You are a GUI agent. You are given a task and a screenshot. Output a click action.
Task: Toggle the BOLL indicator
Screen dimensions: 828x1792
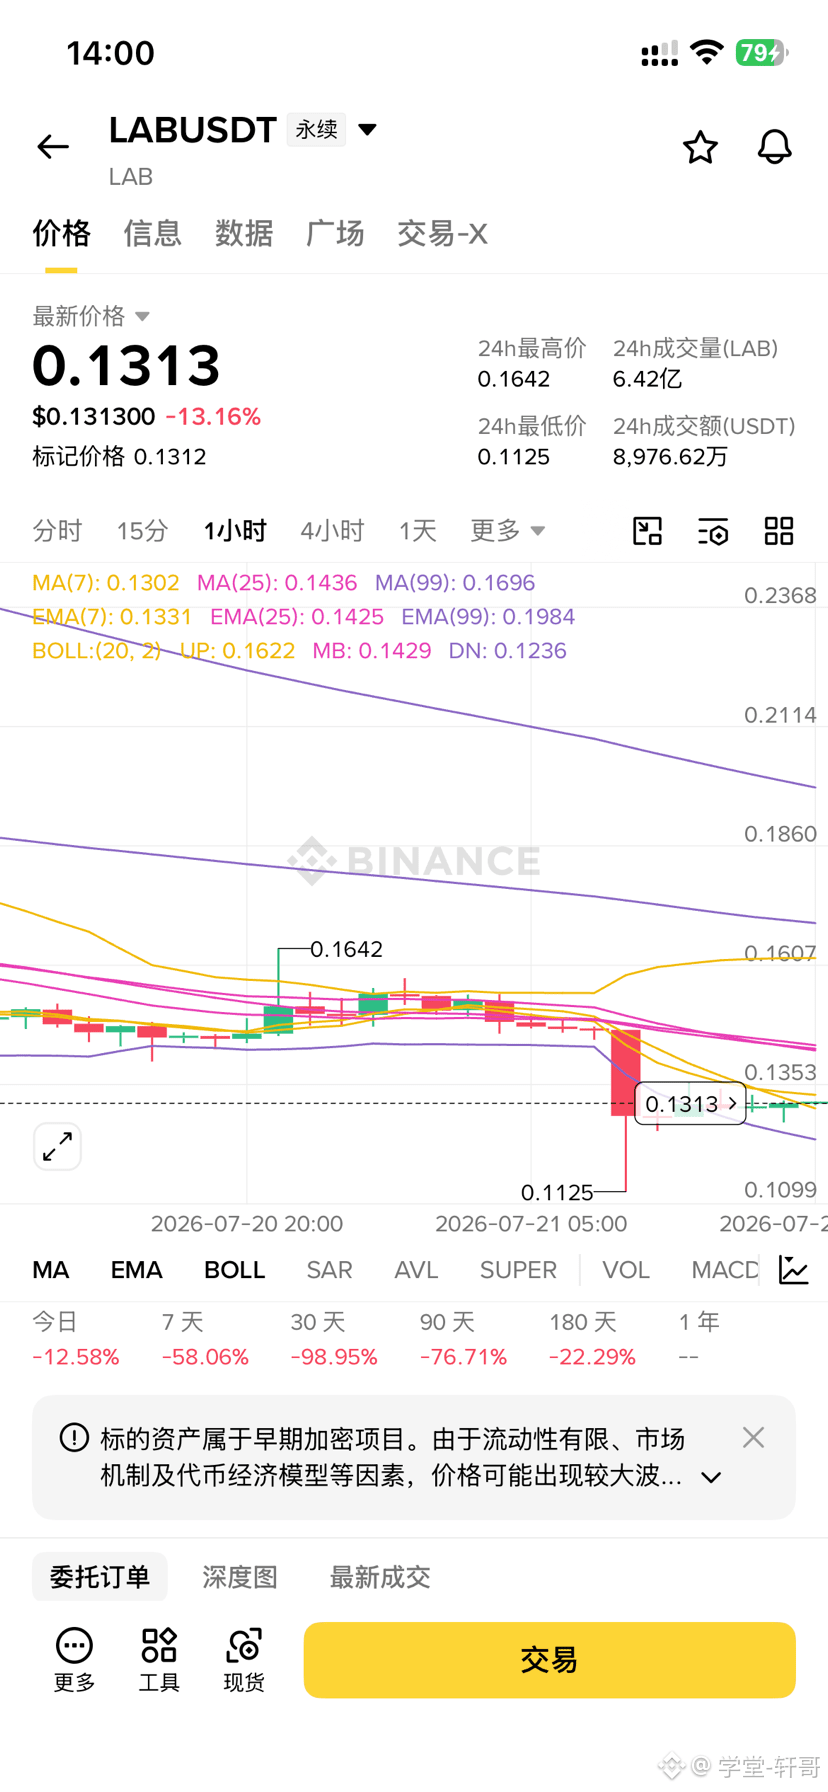[234, 1270]
